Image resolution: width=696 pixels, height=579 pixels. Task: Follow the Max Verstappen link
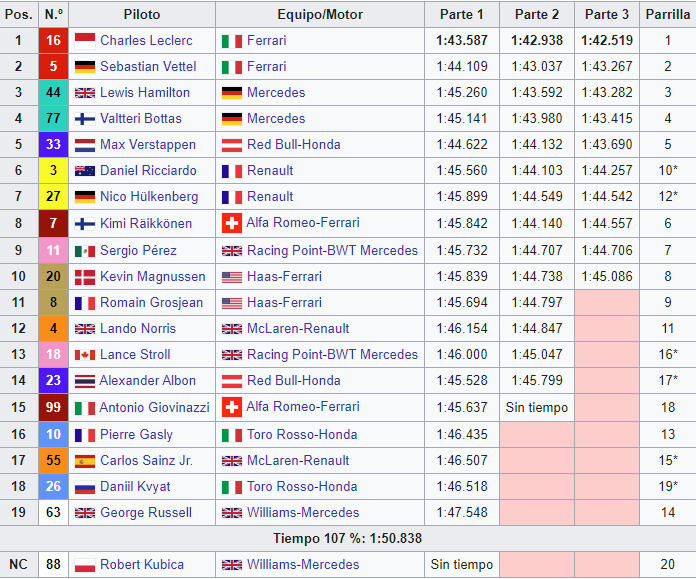coord(148,144)
